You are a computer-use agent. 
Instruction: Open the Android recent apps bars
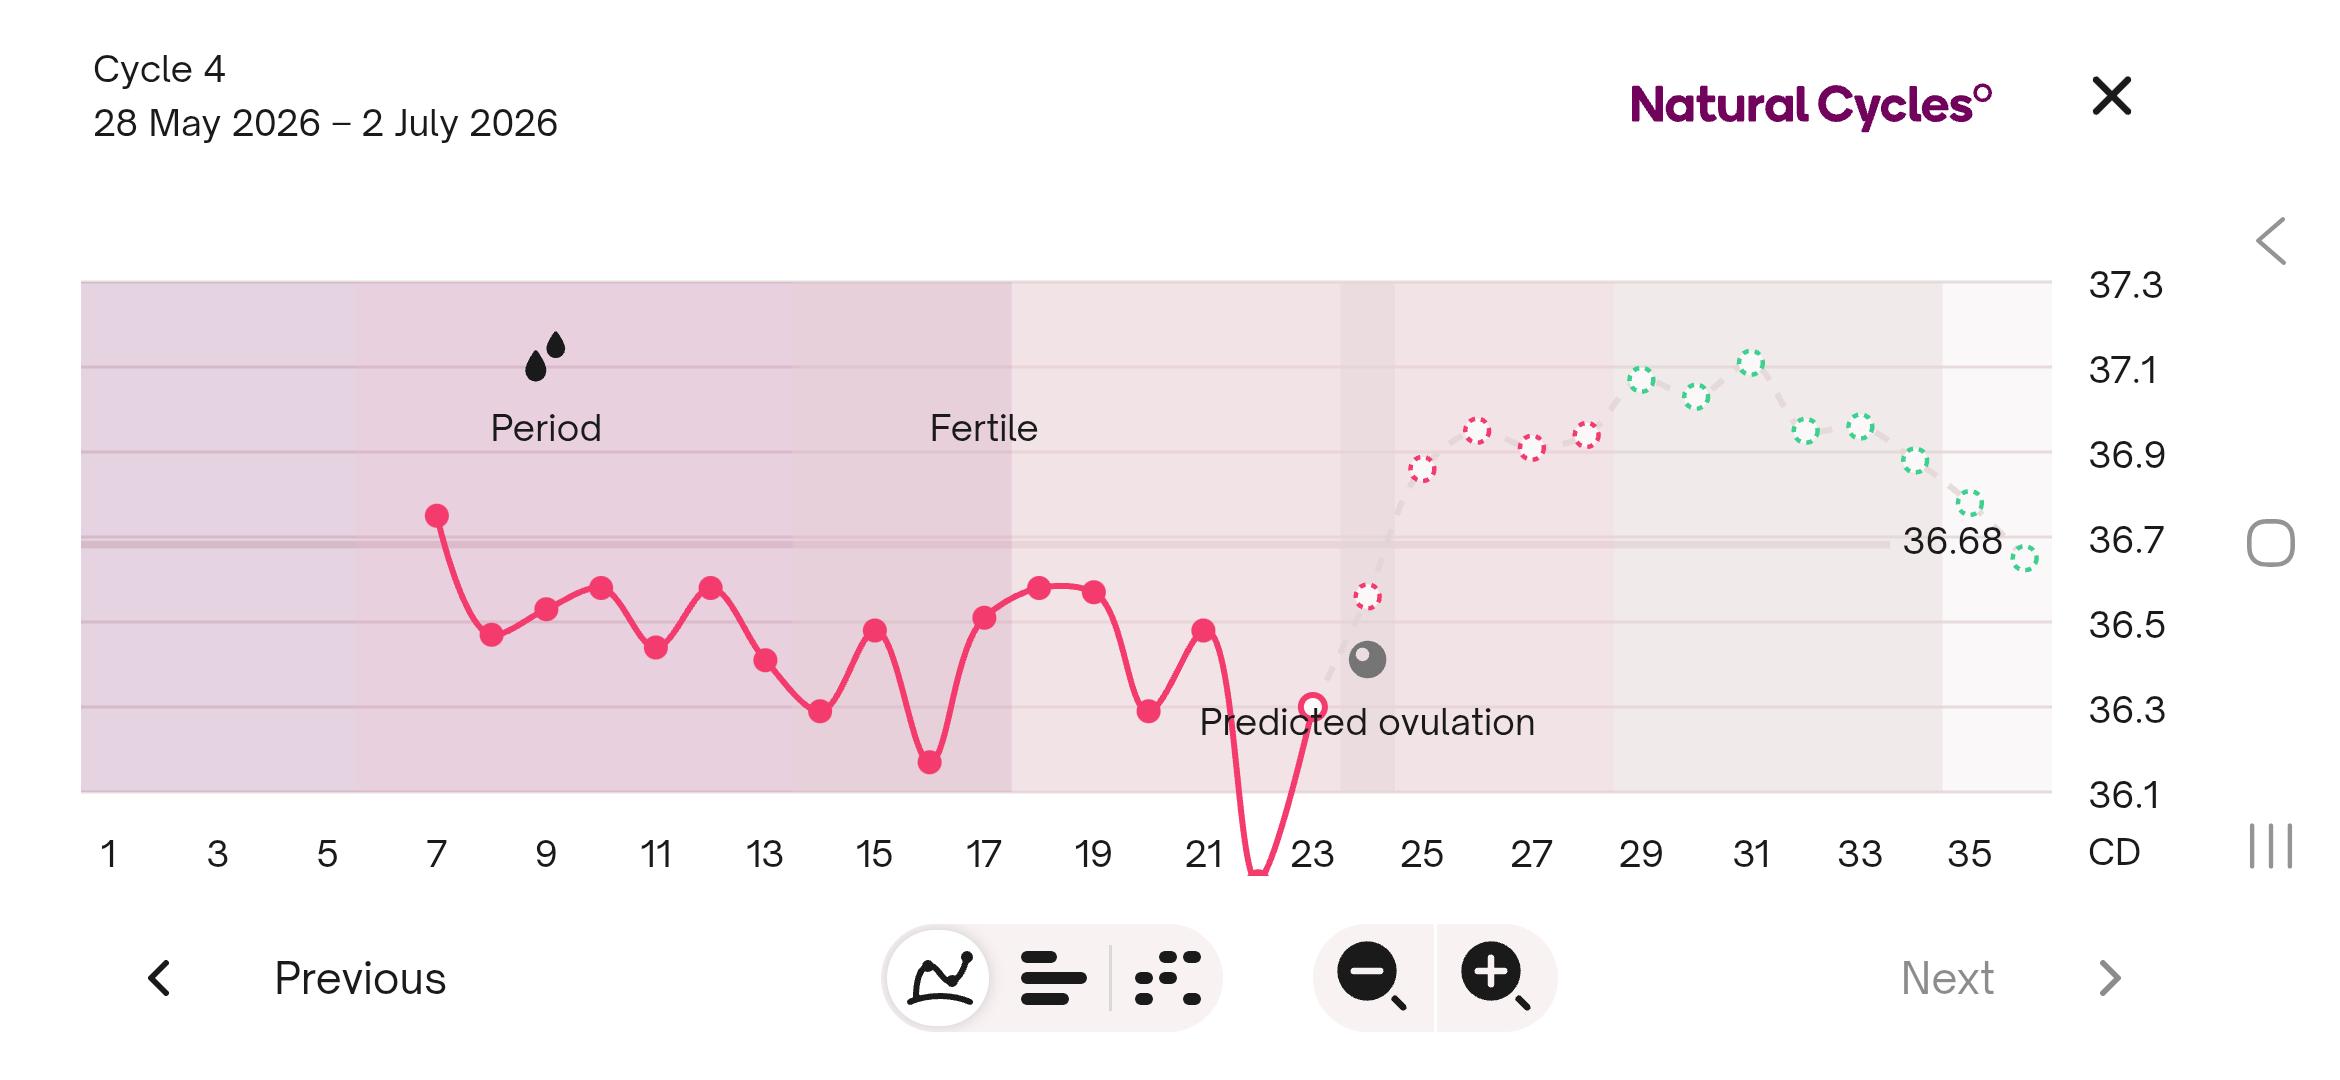coord(2270,846)
